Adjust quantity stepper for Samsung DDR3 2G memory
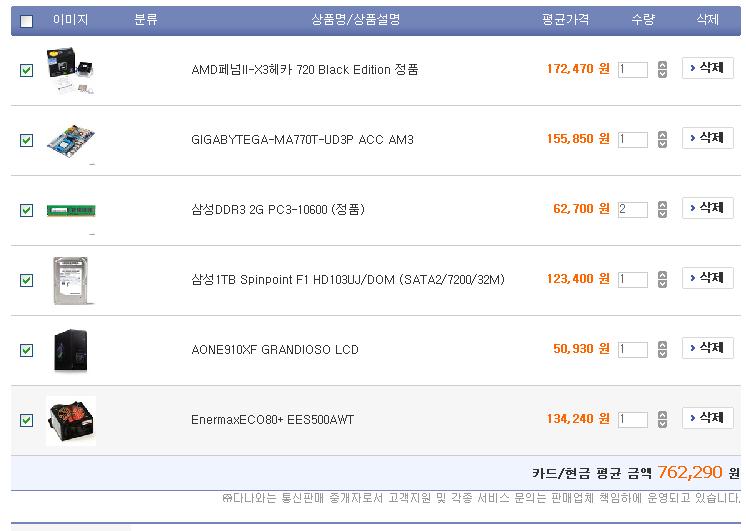The height and width of the screenshot is (531, 746). 662,209
